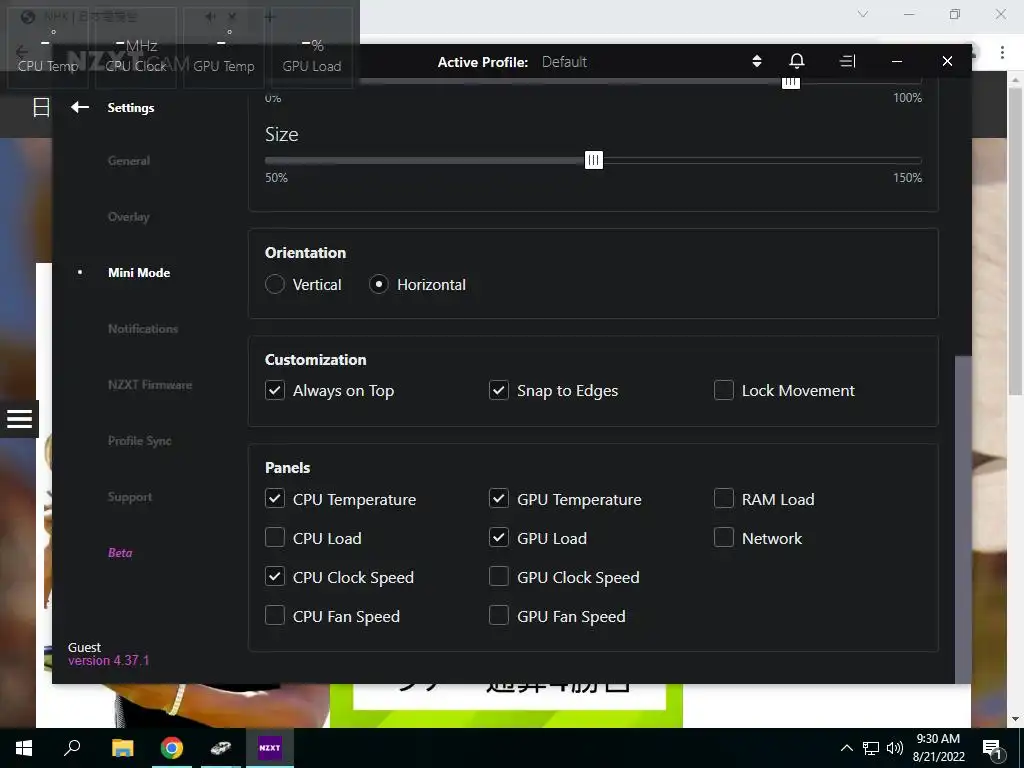Enable CPU Load panel
Viewport: 1024px width, 768px height.
[275, 538]
